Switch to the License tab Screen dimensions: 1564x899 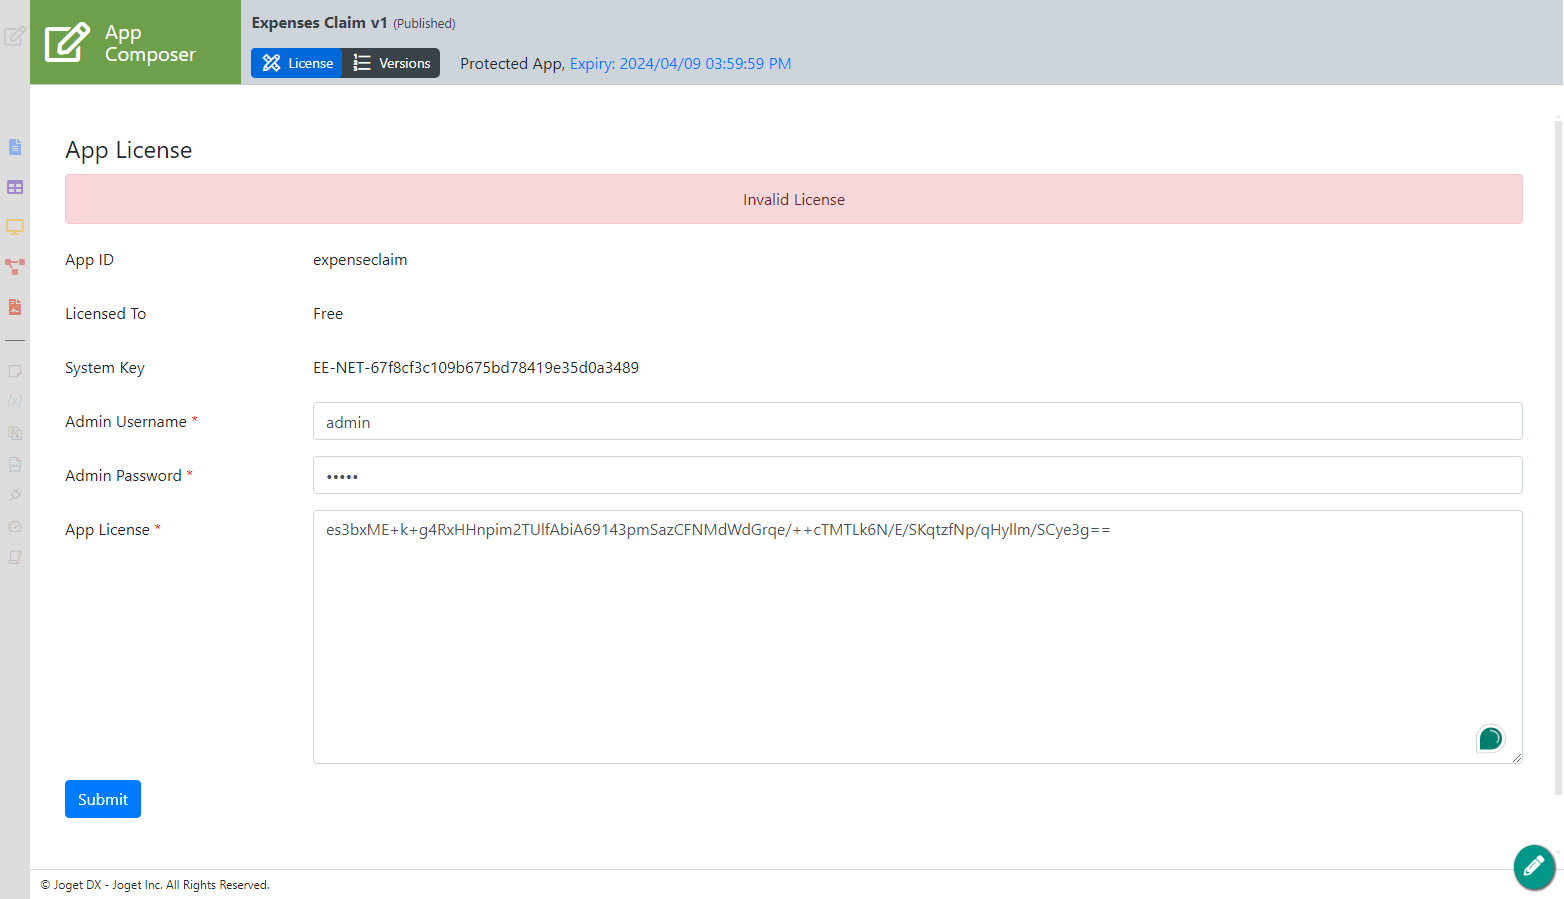coord(297,63)
